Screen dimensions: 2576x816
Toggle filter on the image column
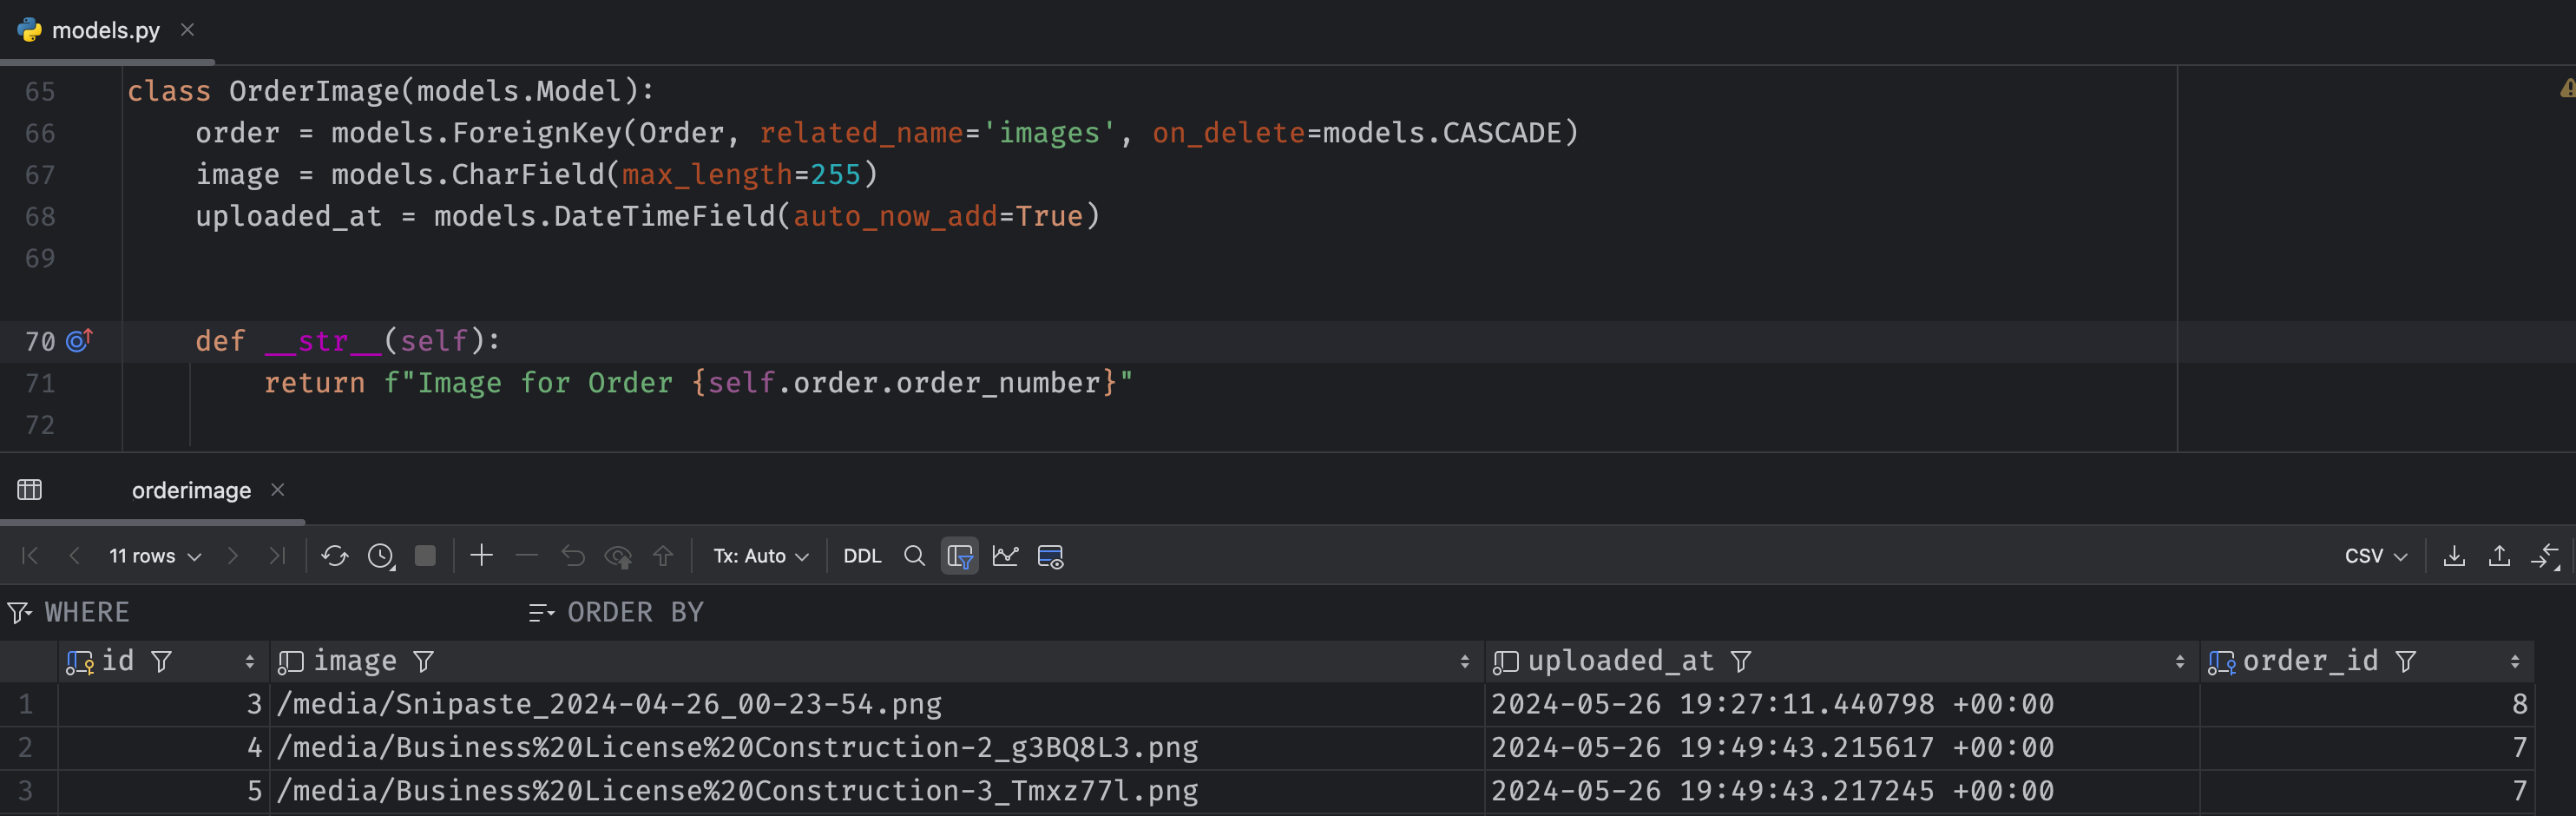[x=424, y=662]
